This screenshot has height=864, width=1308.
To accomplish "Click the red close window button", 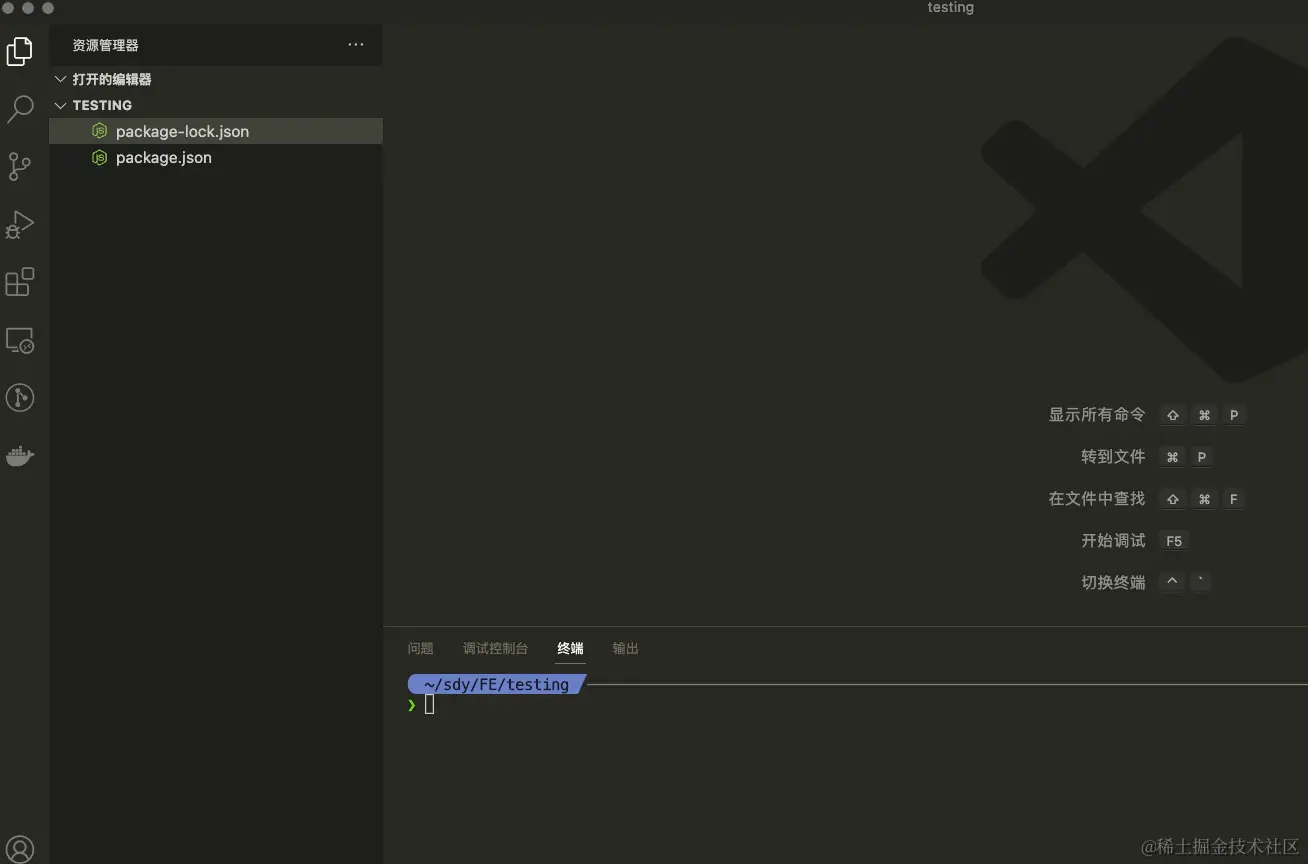I will tap(8, 8).
